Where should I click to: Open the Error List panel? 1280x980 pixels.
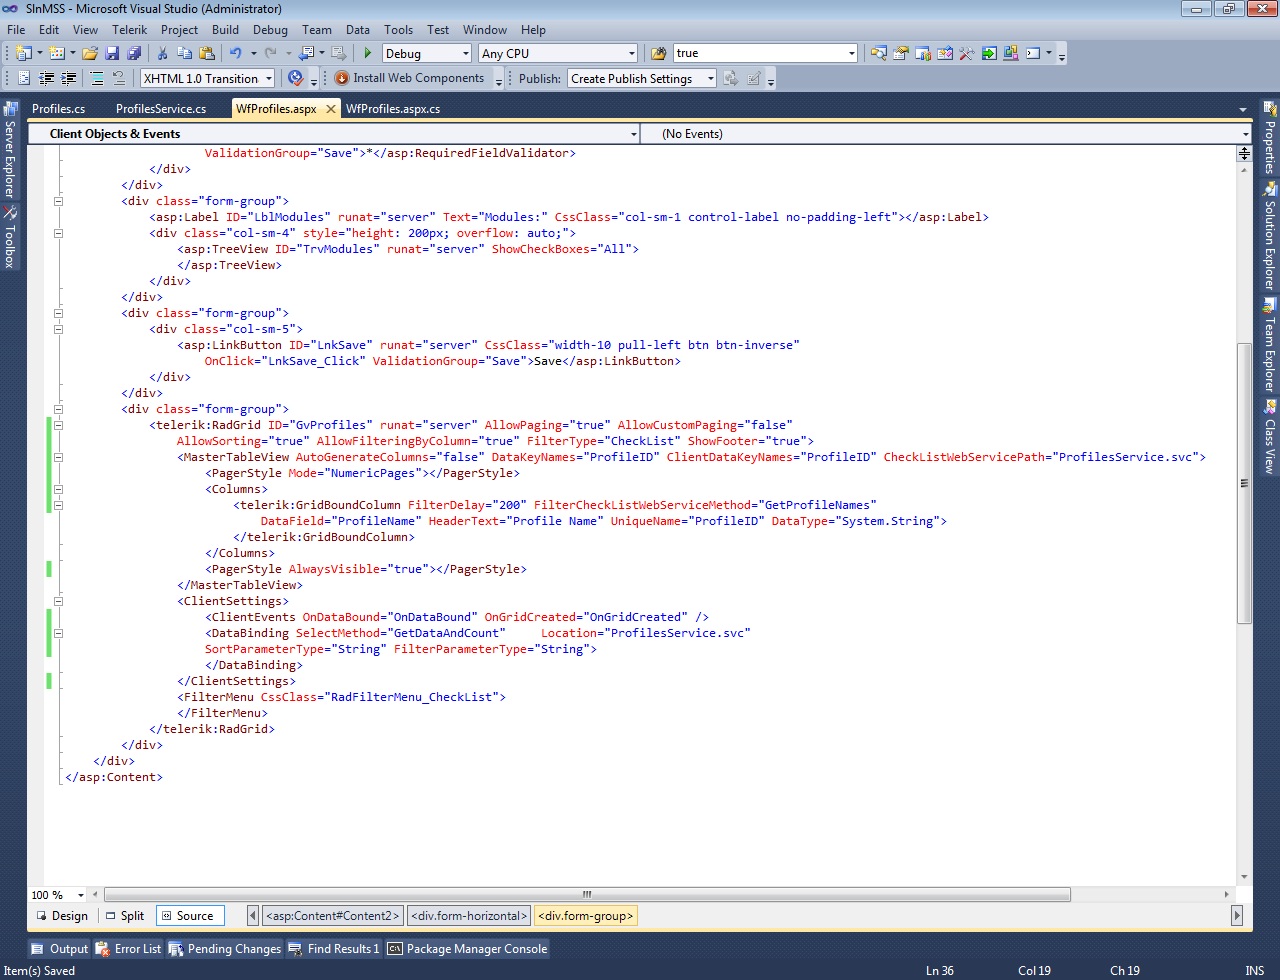pyautogui.click(x=128, y=949)
